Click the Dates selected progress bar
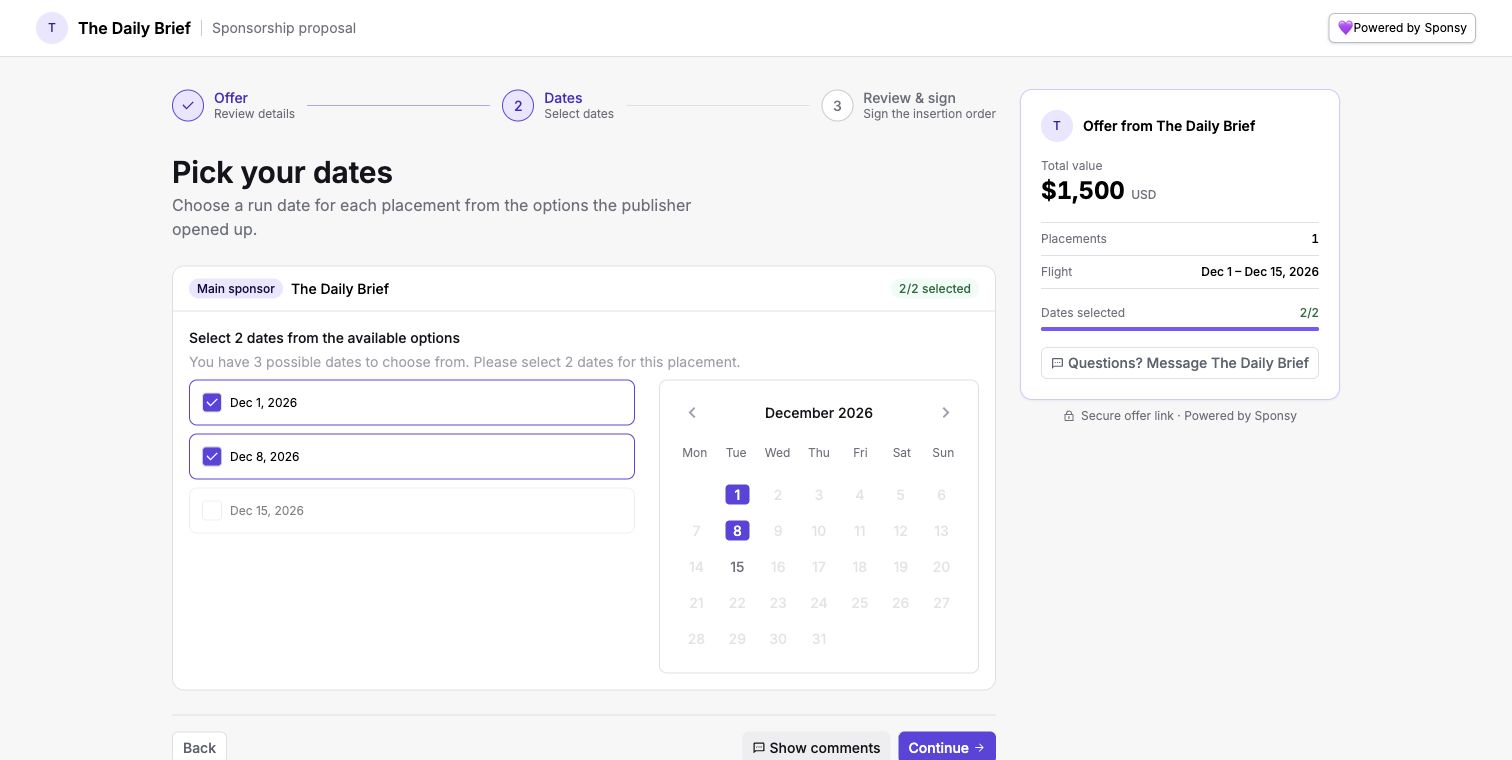Screen dimensions: 1512x760 tap(1180, 328)
